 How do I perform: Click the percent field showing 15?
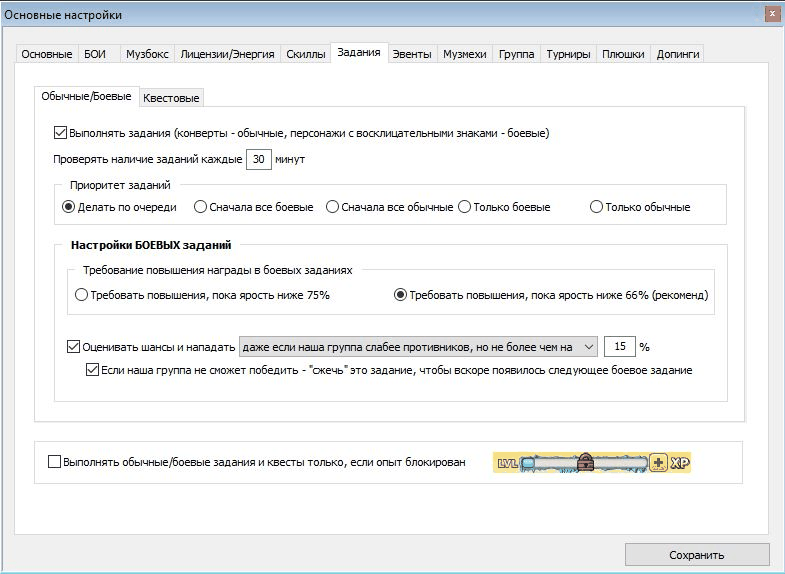(620, 346)
